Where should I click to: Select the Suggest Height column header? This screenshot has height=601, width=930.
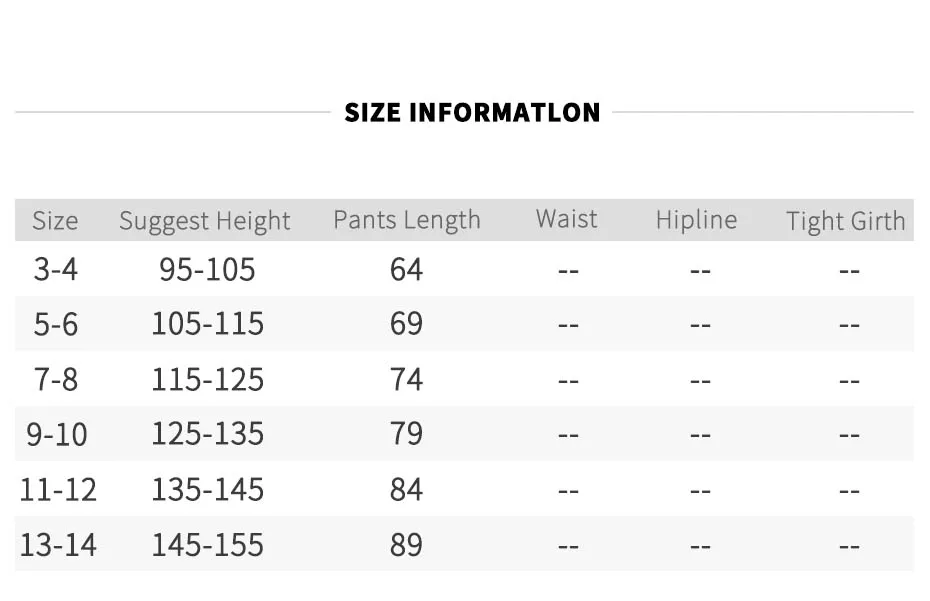[x=205, y=221]
